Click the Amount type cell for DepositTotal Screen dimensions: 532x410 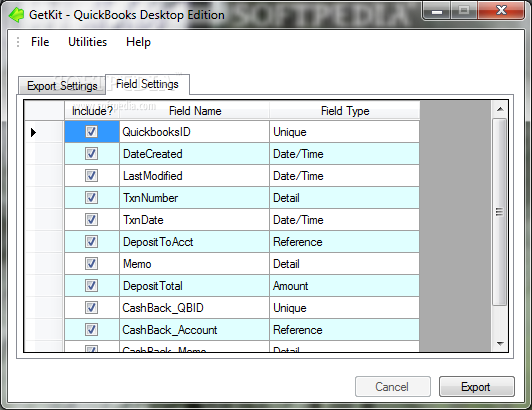tap(344, 286)
